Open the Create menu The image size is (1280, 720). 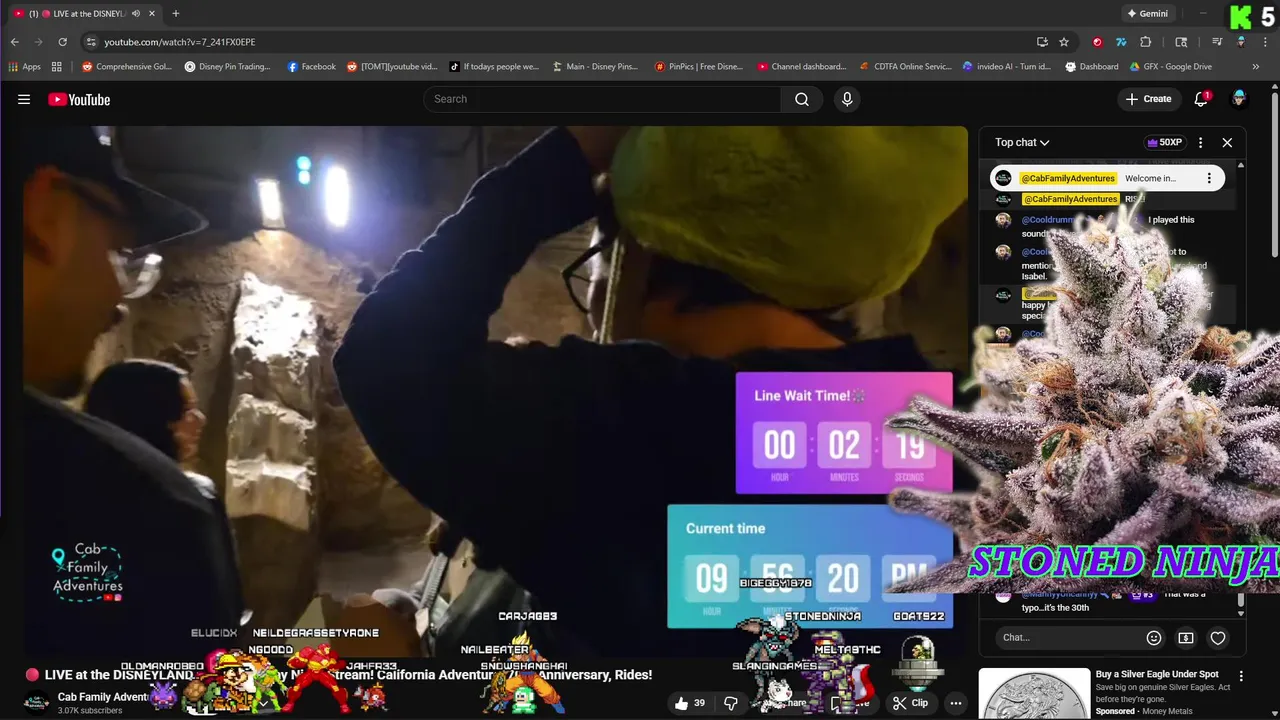click(1148, 99)
